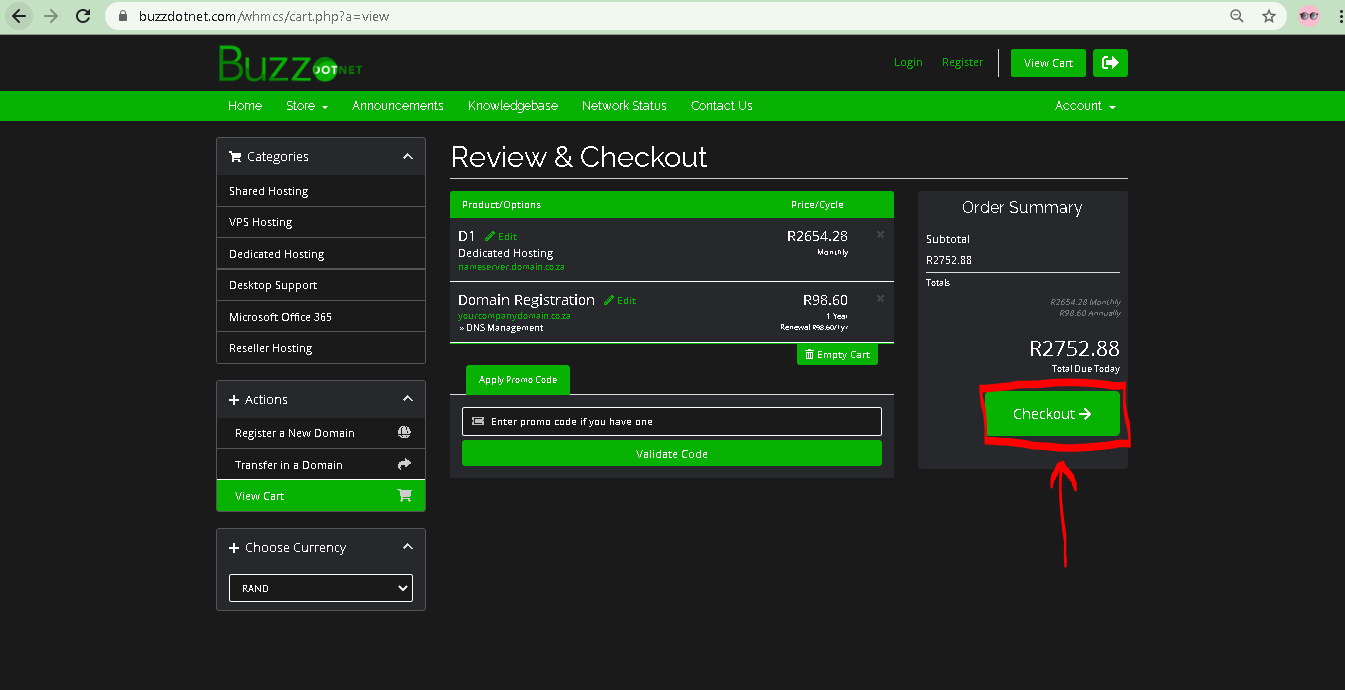
Task: Click the logout arrow icon button
Action: click(x=1110, y=63)
